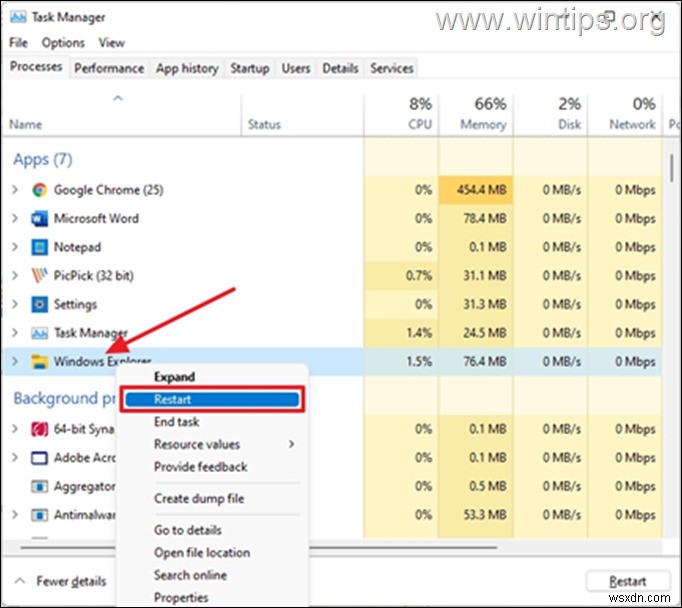
Task: Click the vertical scrollbar thumb
Action: [x=672, y=169]
